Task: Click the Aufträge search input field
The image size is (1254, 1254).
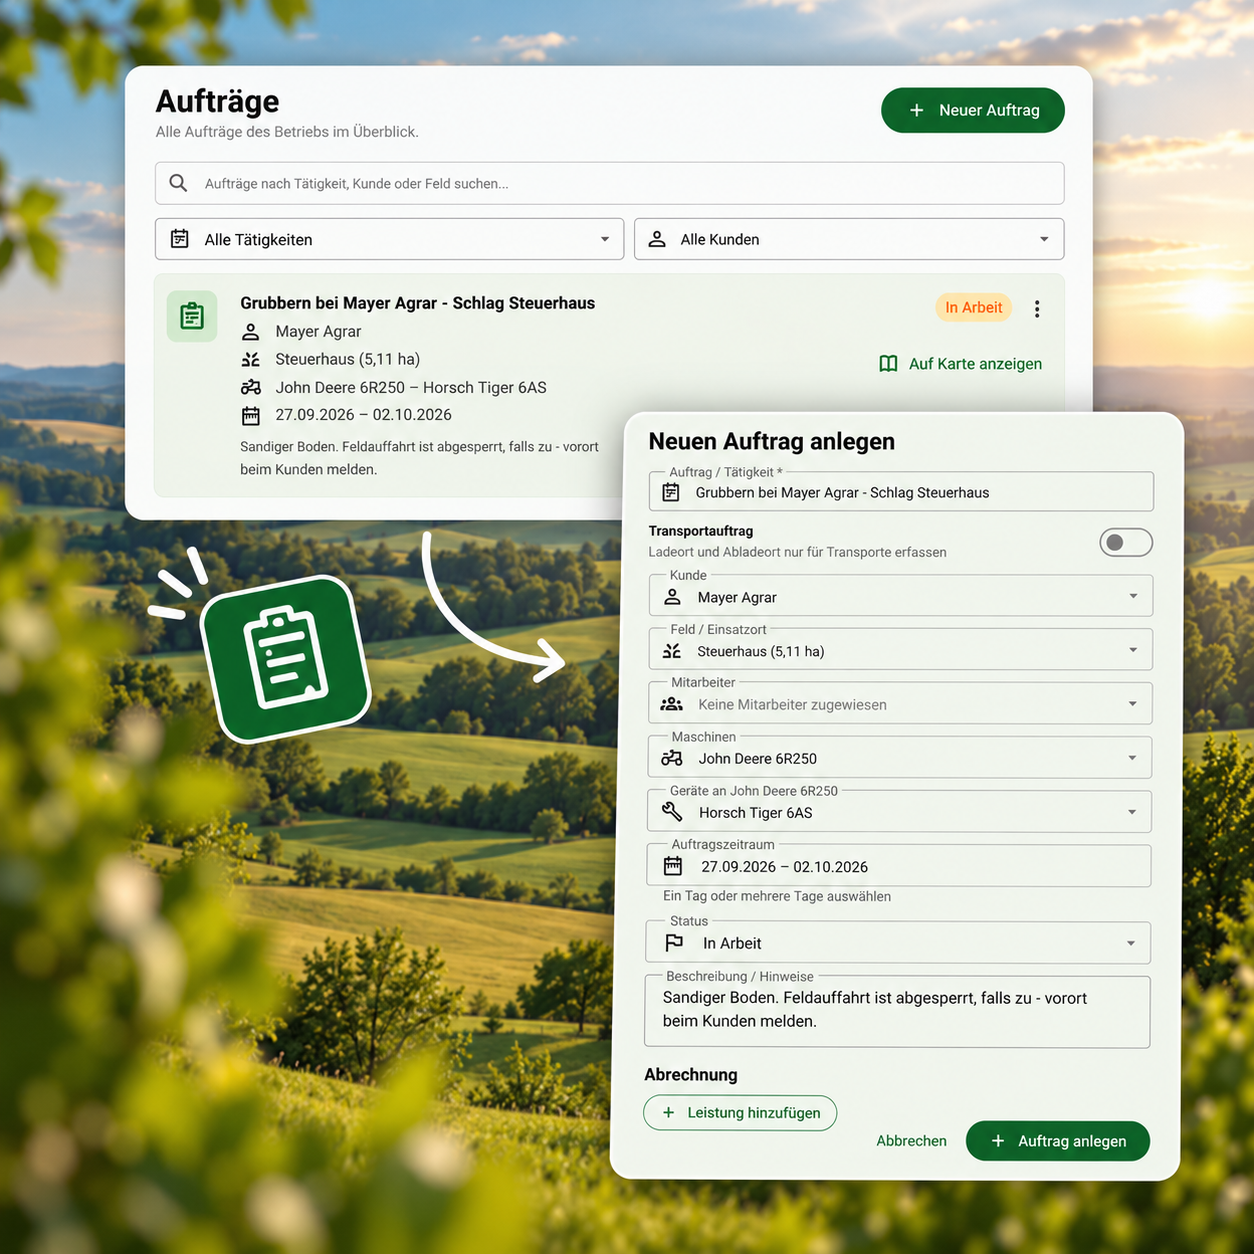Action: pos(610,183)
